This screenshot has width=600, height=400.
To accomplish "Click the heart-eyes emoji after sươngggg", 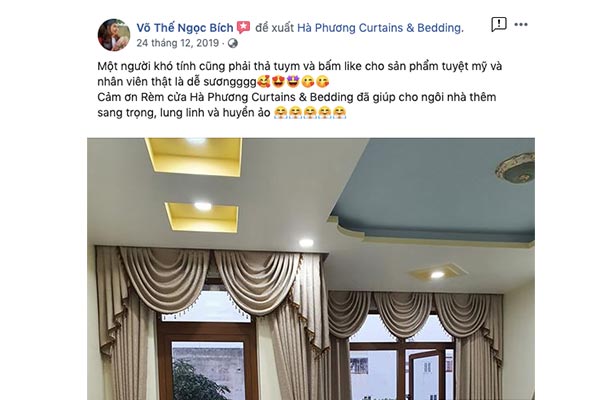I will pos(278,82).
